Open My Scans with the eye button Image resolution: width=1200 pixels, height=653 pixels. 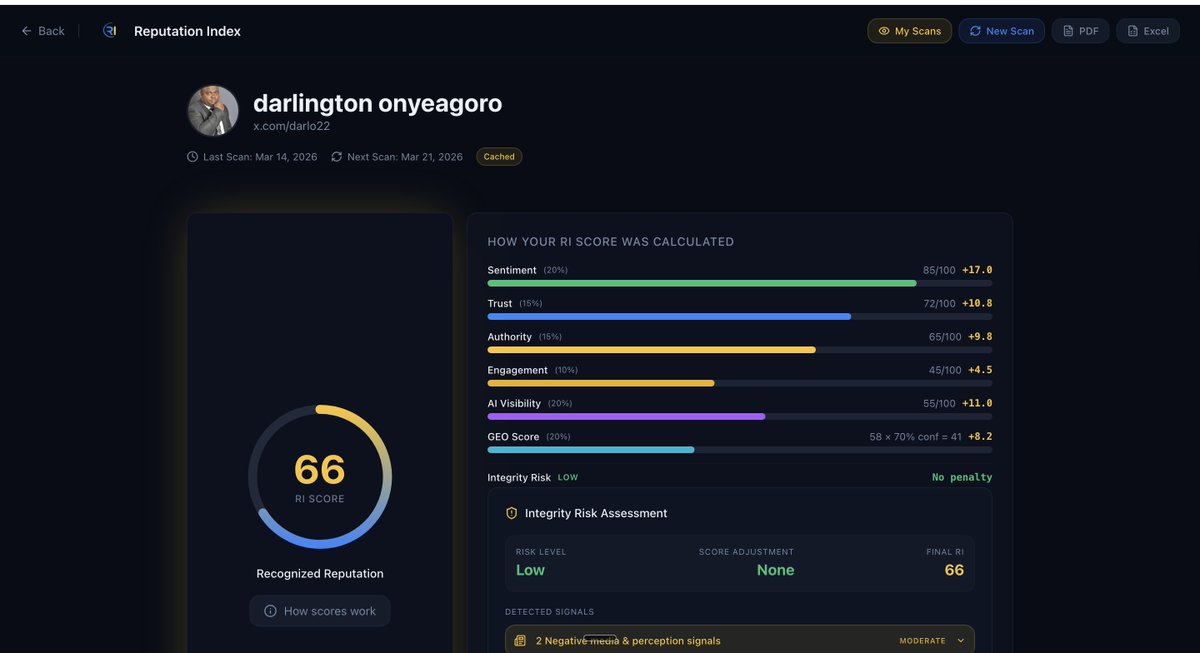(x=909, y=31)
